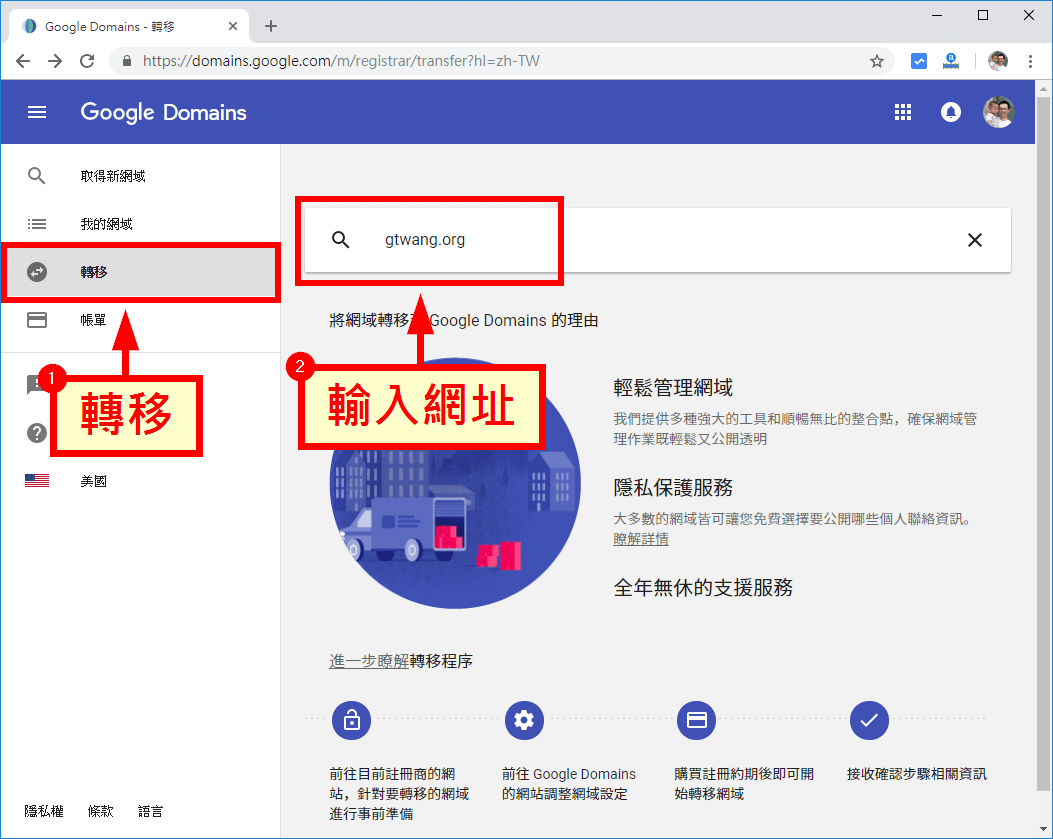Select the 轉移 transfer arrow icon
This screenshot has height=839, width=1053.
(37, 271)
